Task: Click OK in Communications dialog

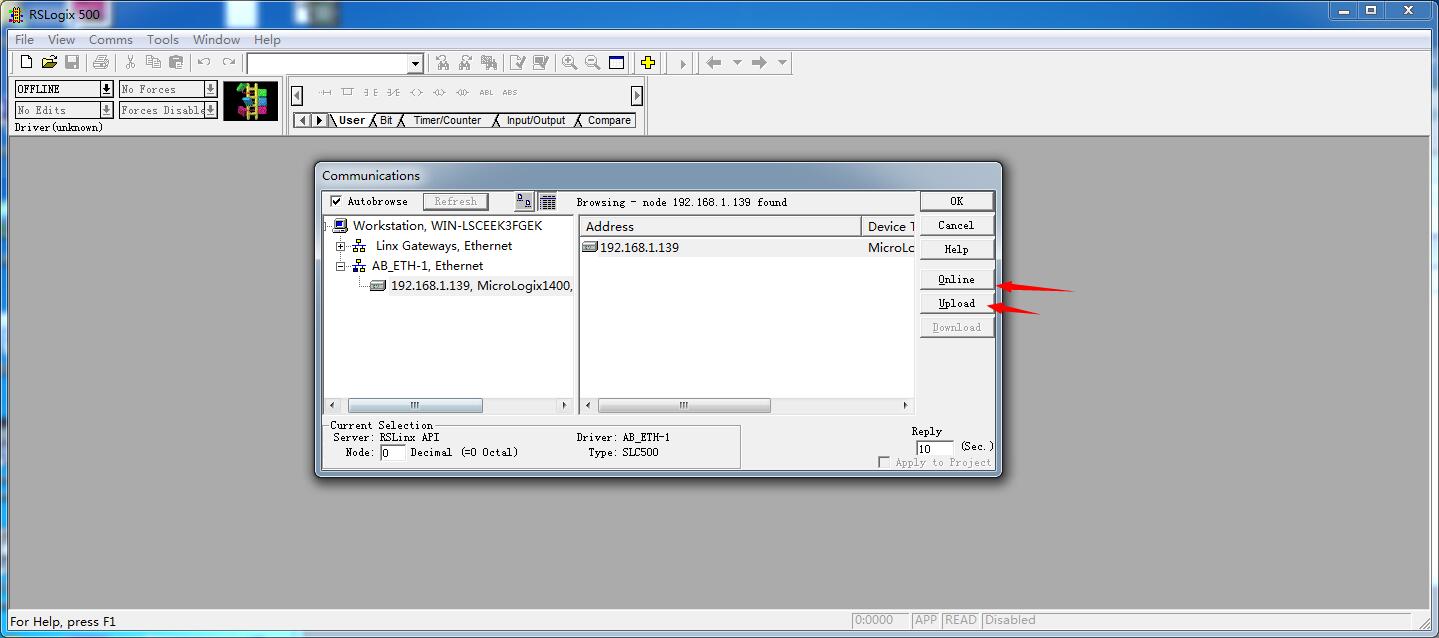Action: (956, 201)
